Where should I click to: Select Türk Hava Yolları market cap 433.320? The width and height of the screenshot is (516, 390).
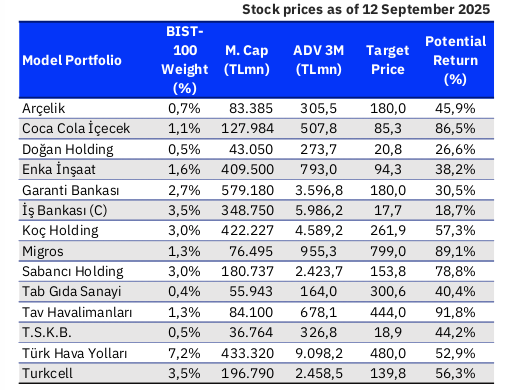247,353
